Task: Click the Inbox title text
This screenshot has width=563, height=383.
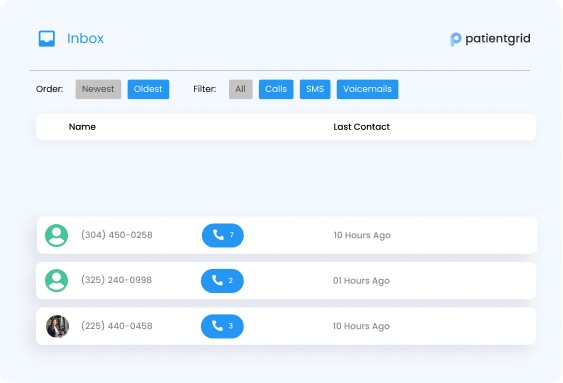Action: point(85,38)
